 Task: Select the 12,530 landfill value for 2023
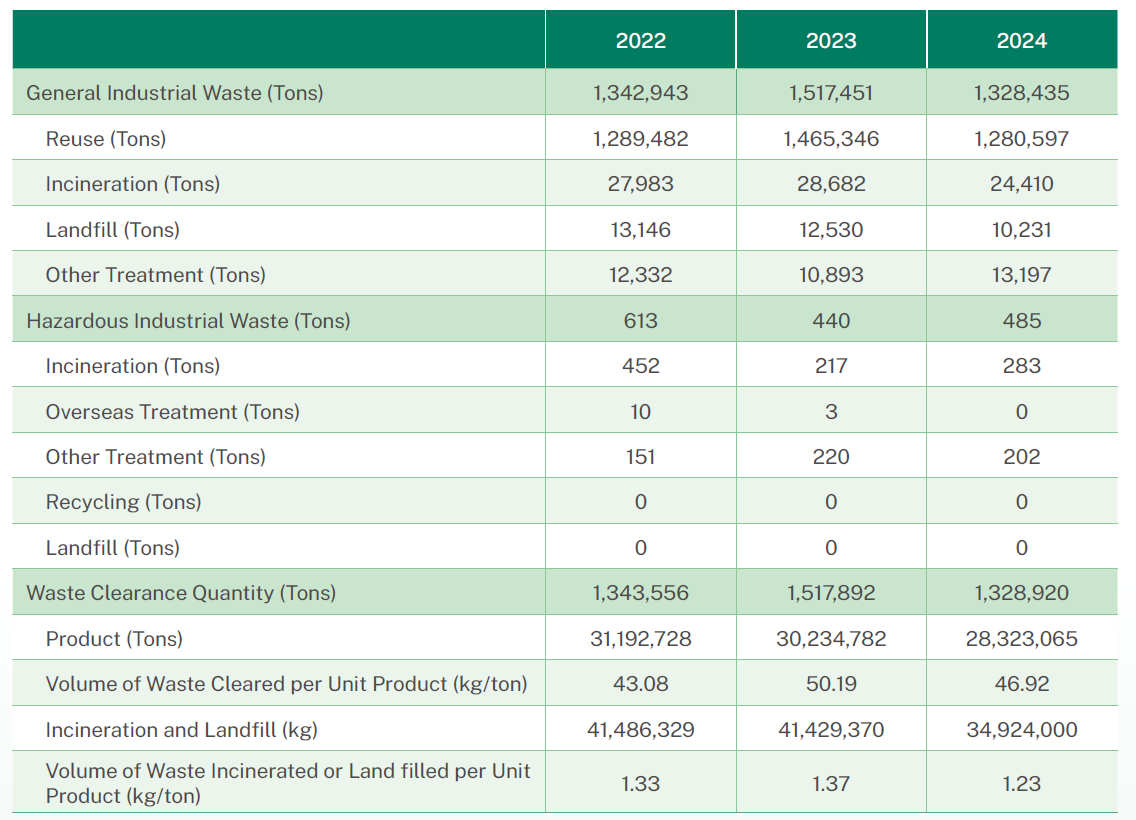click(831, 230)
